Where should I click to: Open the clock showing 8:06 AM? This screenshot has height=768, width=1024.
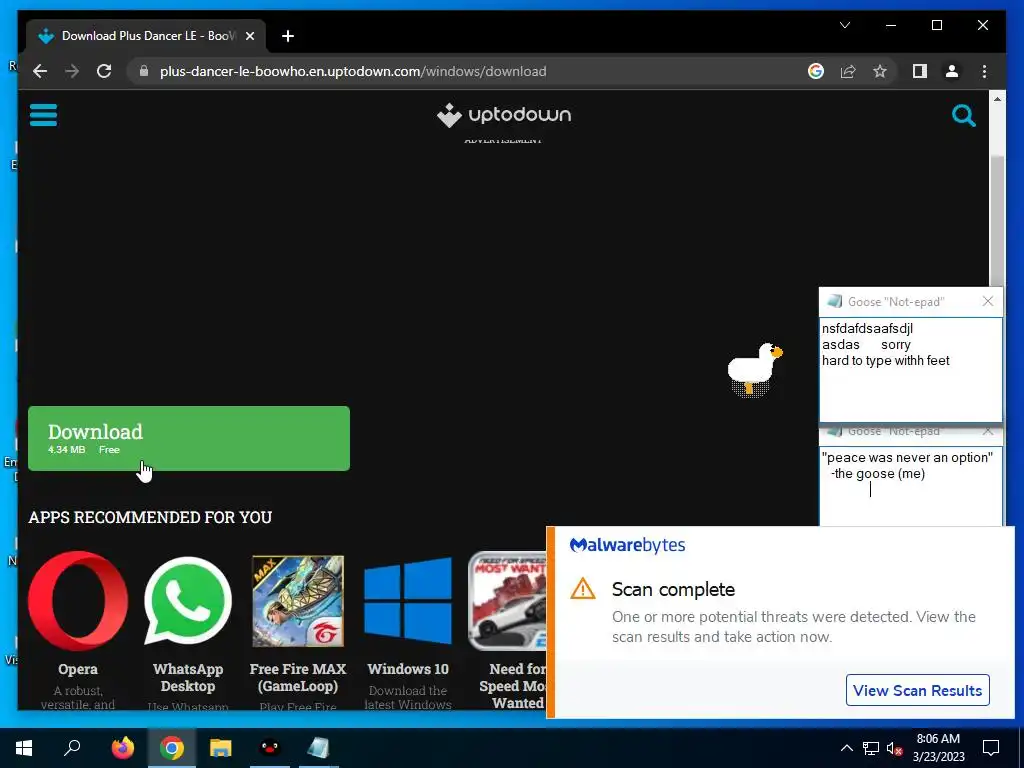click(x=938, y=748)
